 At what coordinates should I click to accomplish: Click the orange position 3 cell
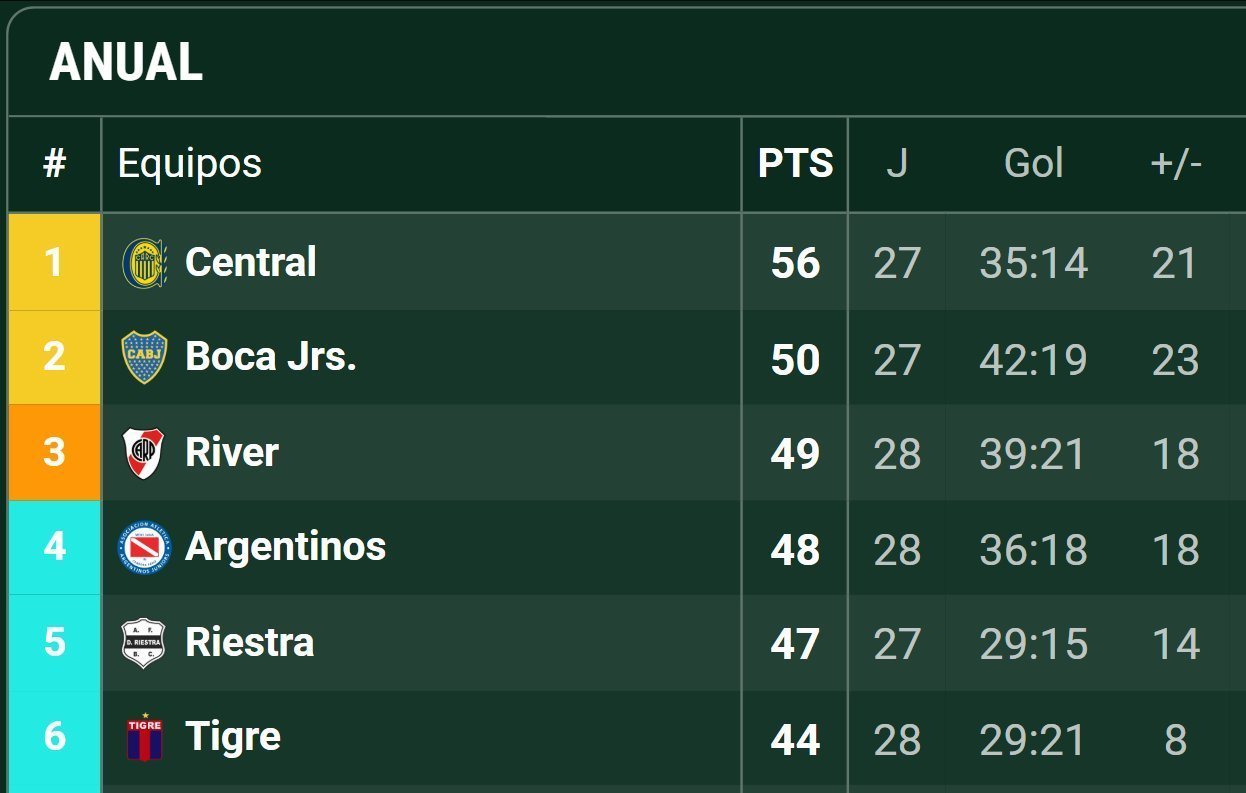[x=54, y=452]
